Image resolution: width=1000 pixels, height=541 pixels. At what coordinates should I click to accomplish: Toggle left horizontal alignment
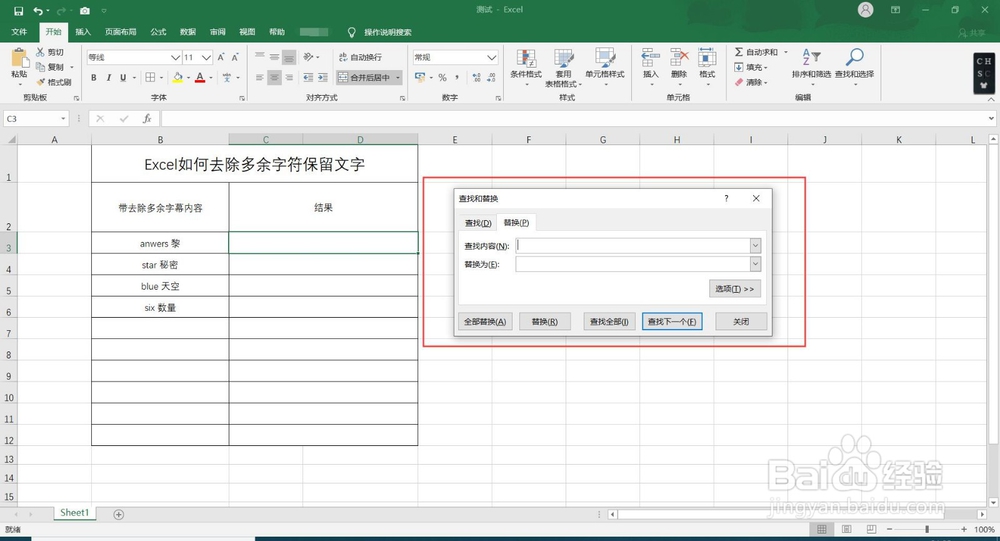(x=260, y=78)
